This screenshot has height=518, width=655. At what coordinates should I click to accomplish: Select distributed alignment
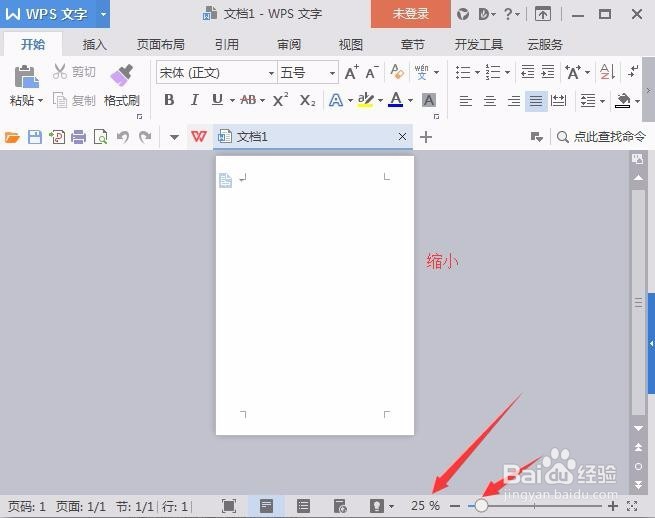click(x=559, y=101)
